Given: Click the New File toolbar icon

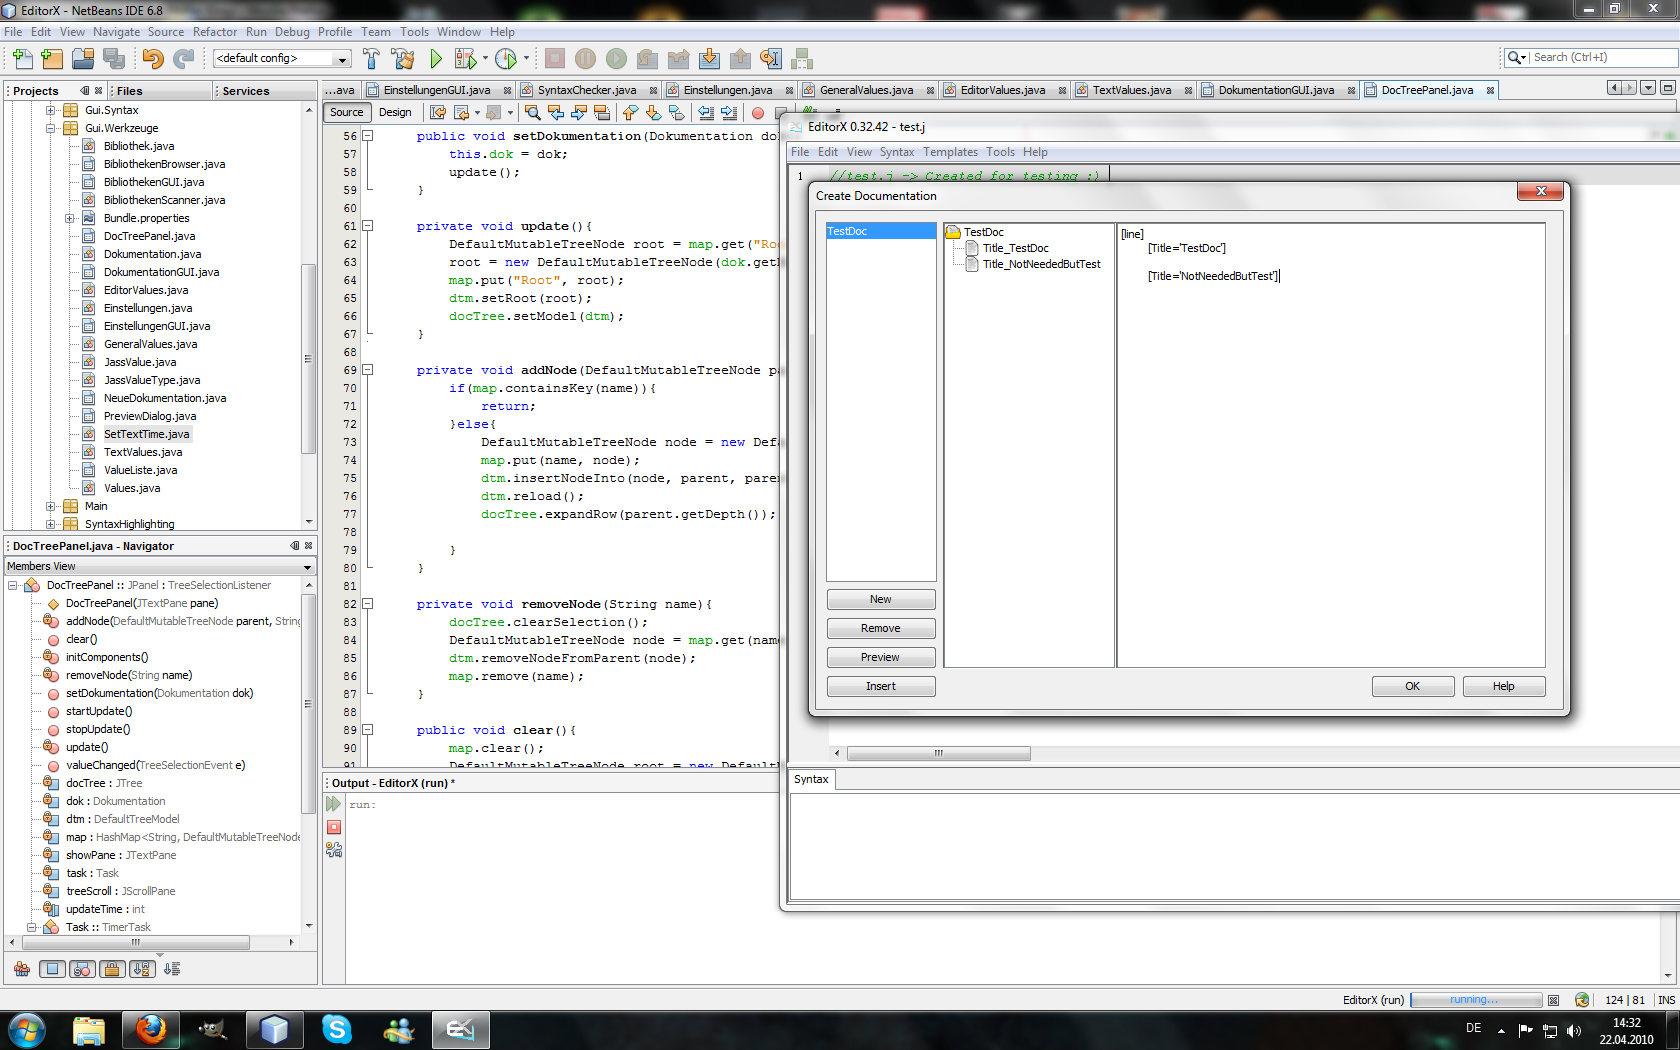Looking at the screenshot, I should (x=22, y=59).
